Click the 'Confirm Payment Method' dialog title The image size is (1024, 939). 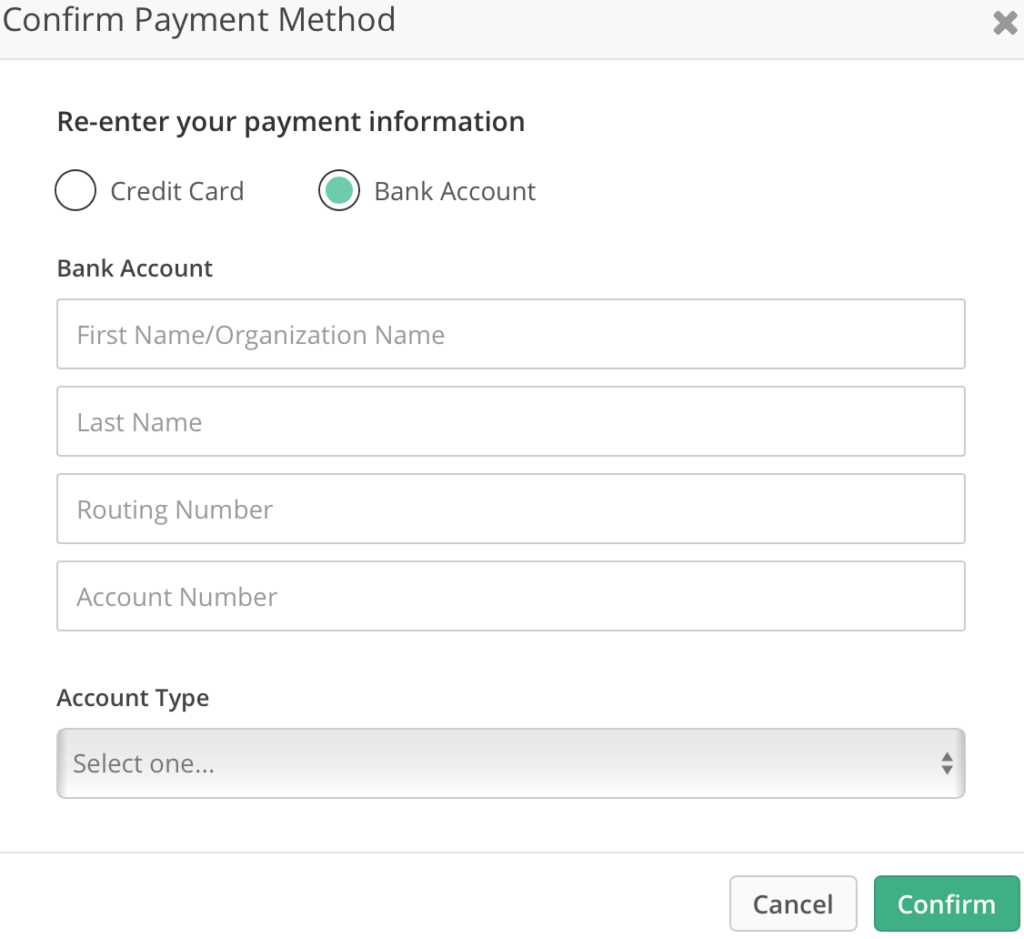click(199, 20)
